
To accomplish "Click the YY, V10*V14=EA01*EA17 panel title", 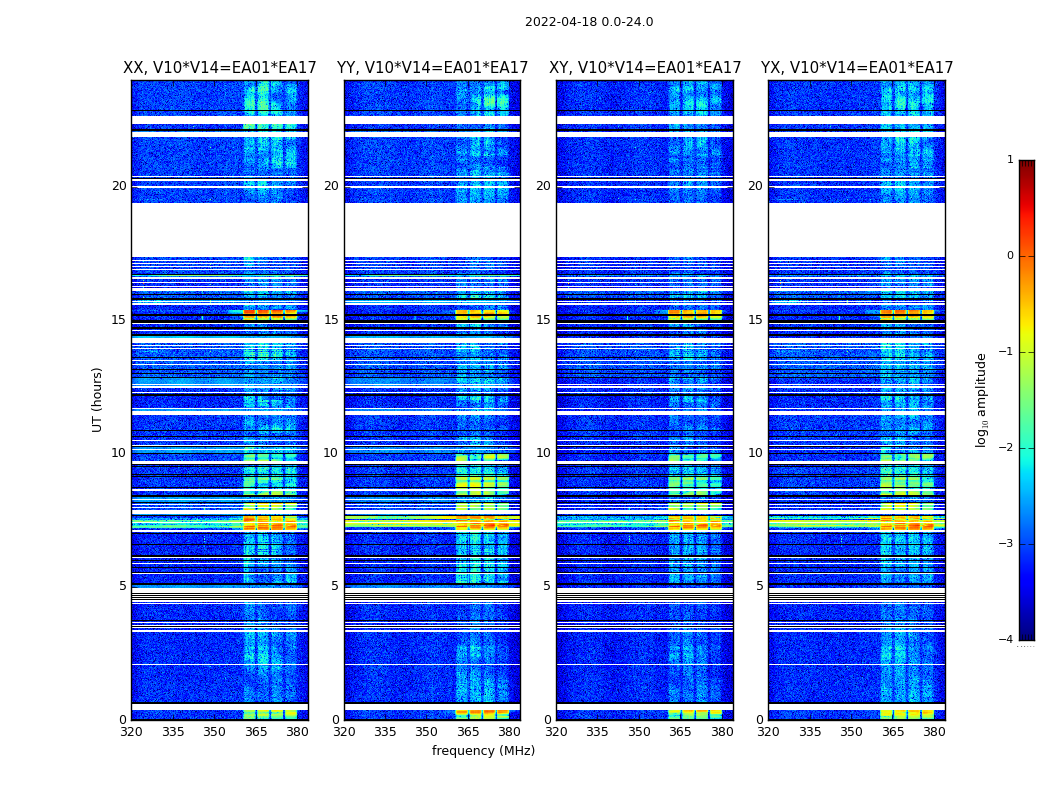I will tap(433, 68).
